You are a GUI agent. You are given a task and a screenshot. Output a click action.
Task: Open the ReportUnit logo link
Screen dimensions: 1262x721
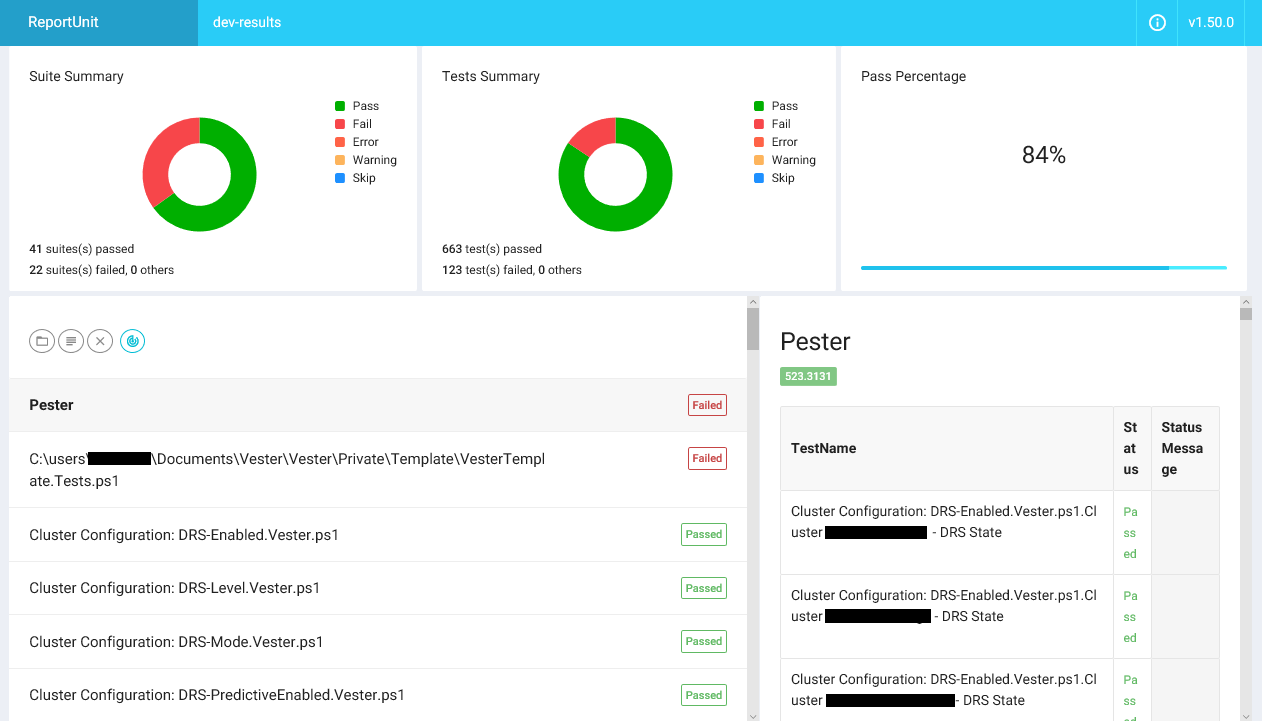click(63, 22)
